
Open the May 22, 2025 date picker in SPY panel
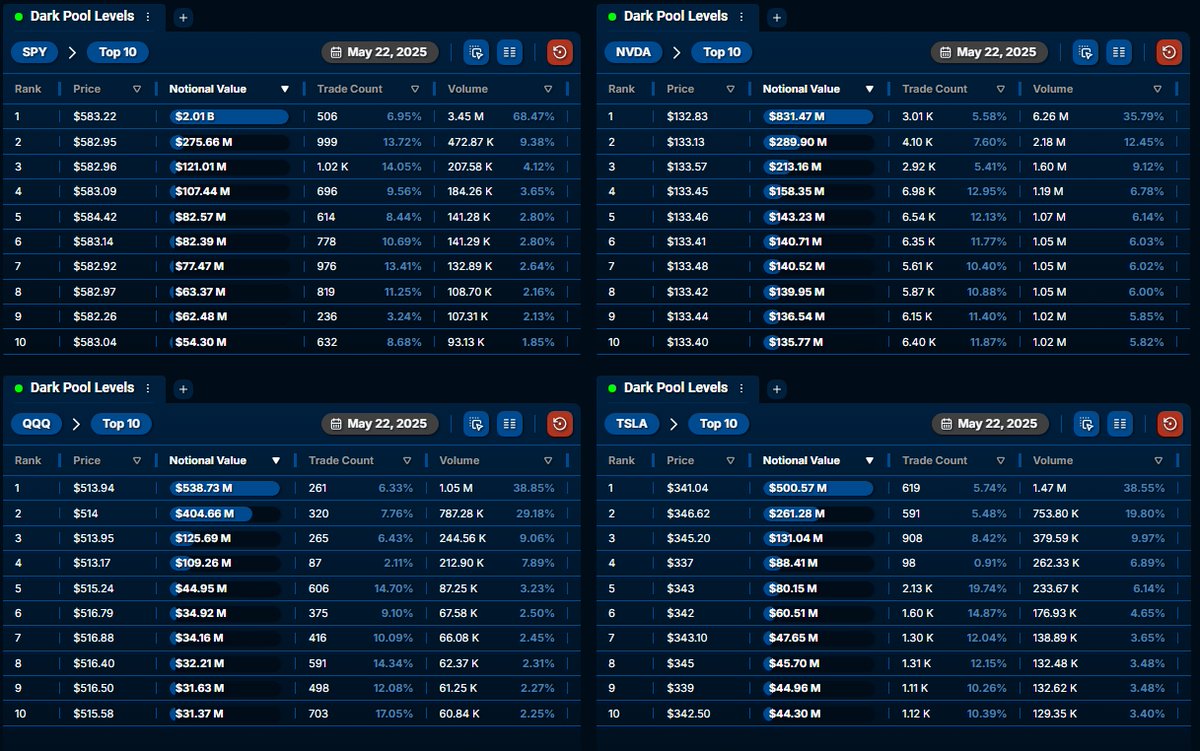[x=380, y=52]
